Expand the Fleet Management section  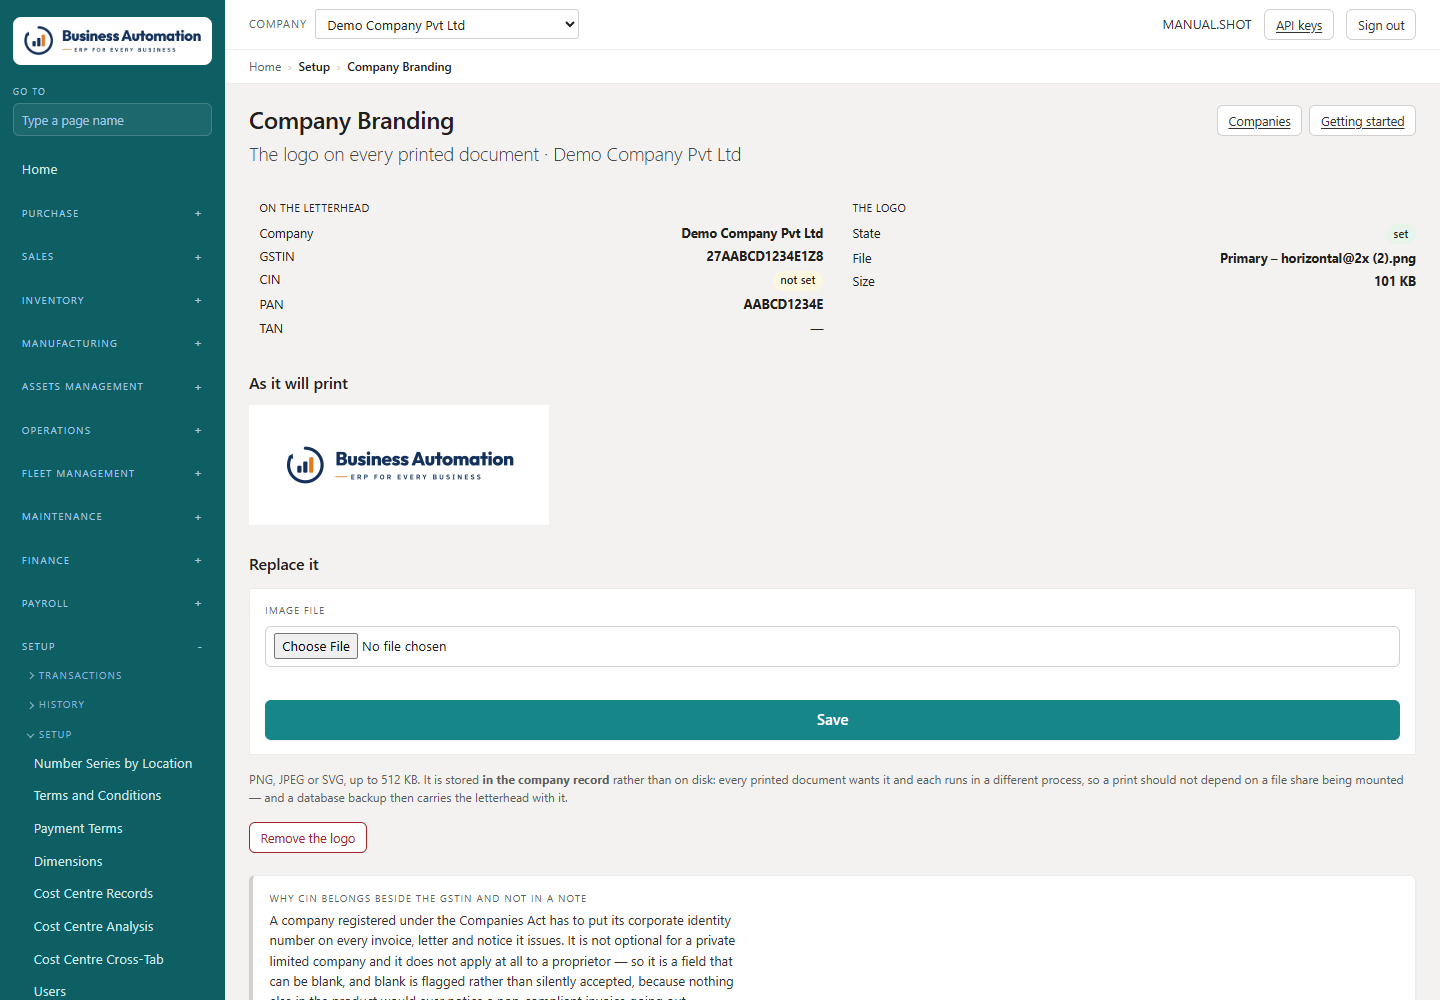click(112, 474)
